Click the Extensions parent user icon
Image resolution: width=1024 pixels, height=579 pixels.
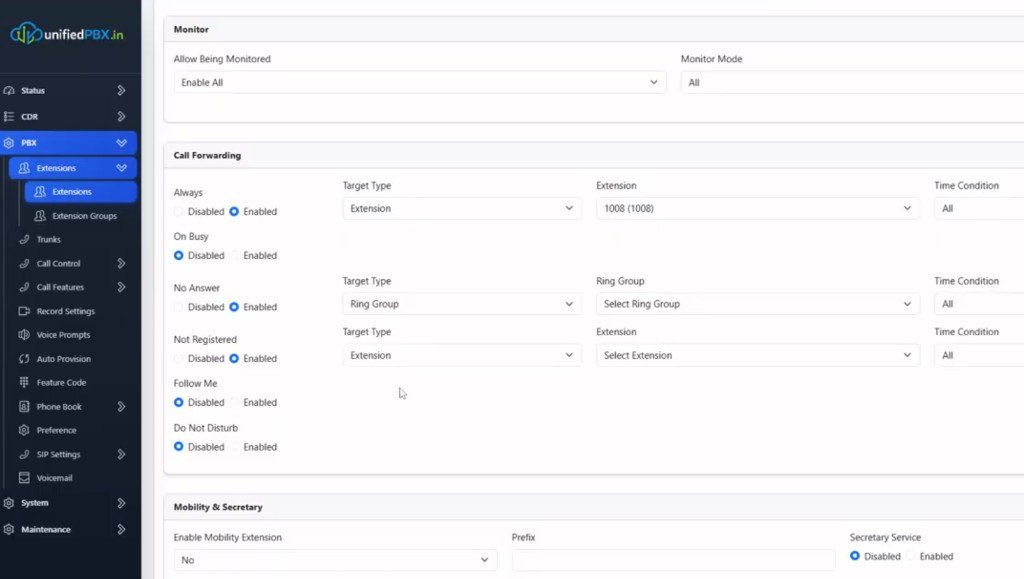point(24,168)
